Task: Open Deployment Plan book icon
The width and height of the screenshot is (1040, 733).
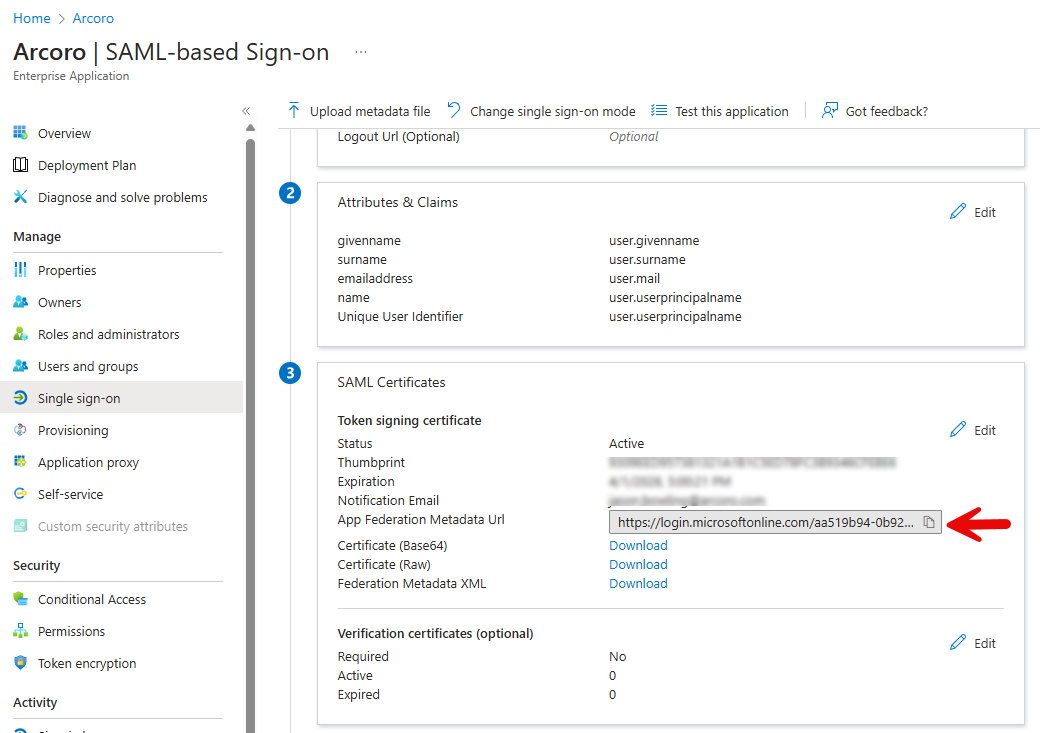Action: coord(21,165)
